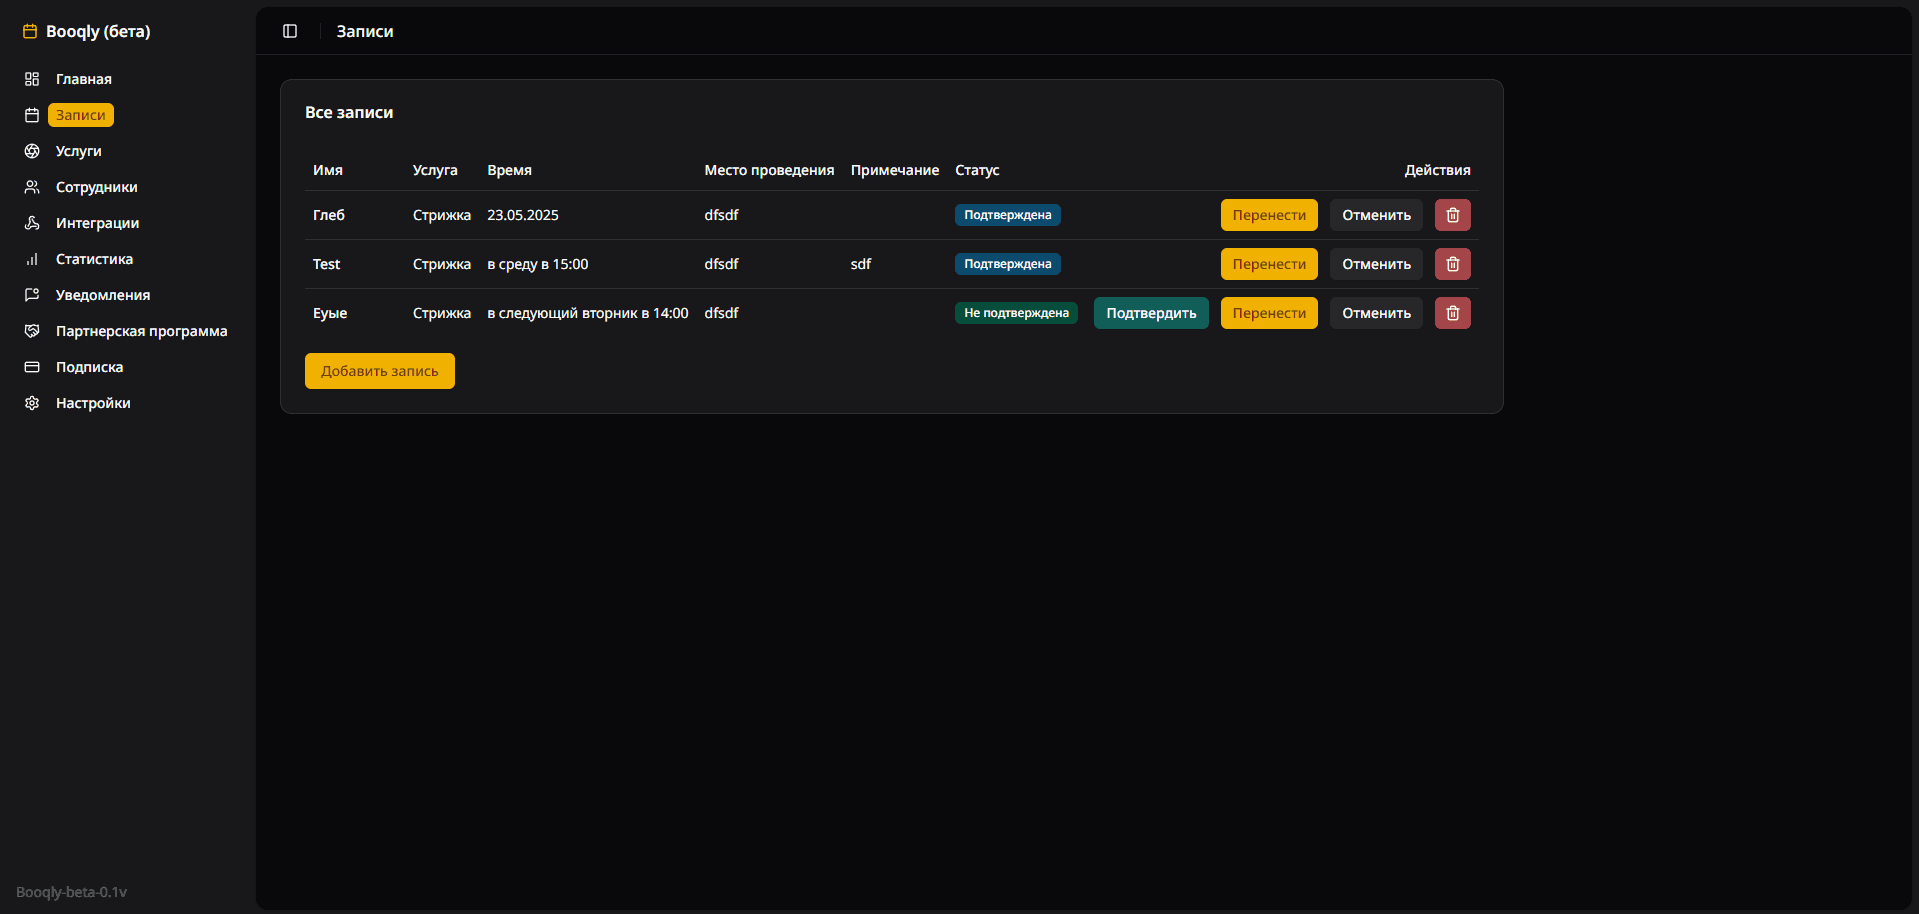Open Настройки page
This screenshot has width=1919, height=914.
[x=93, y=403]
